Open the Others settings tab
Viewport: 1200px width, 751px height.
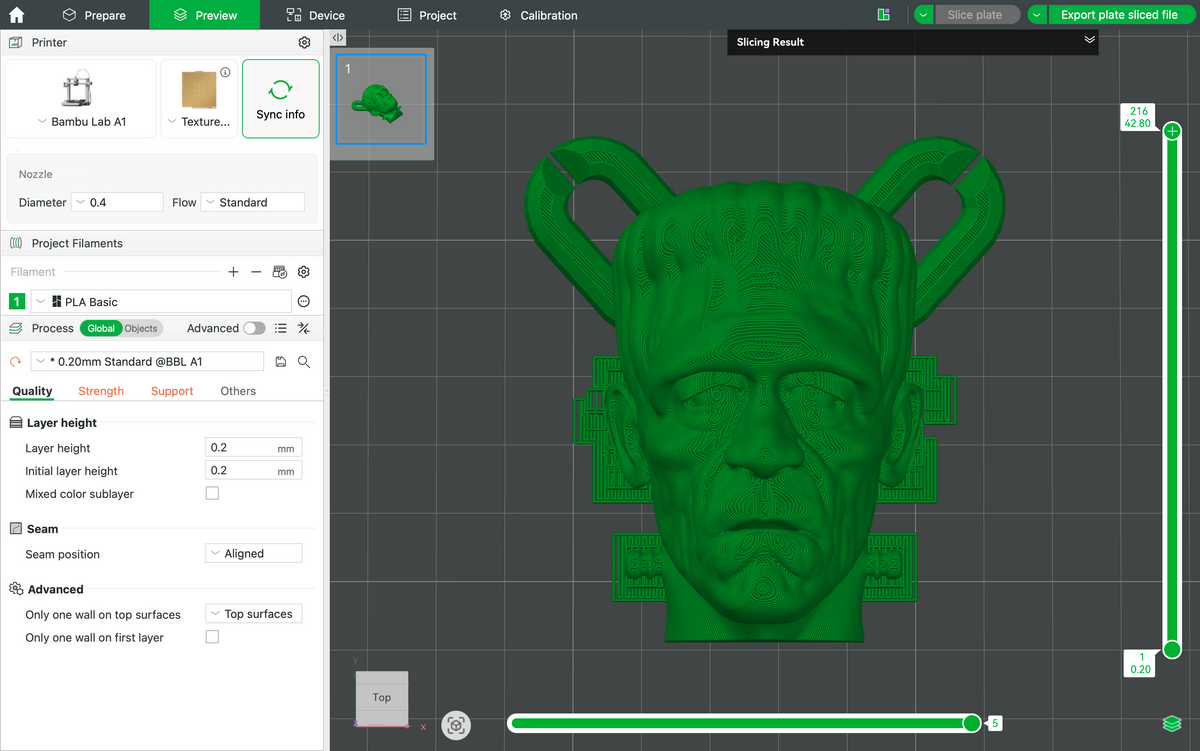point(238,391)
